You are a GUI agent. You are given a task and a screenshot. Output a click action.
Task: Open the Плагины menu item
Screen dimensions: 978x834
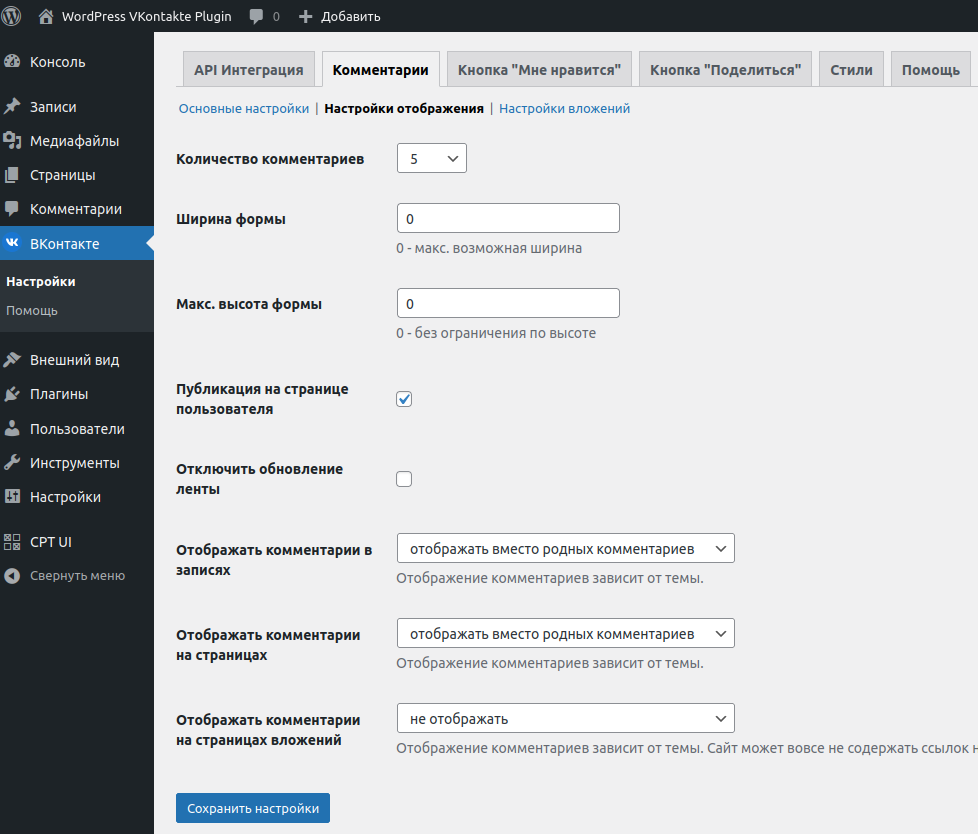pos(77,394)
